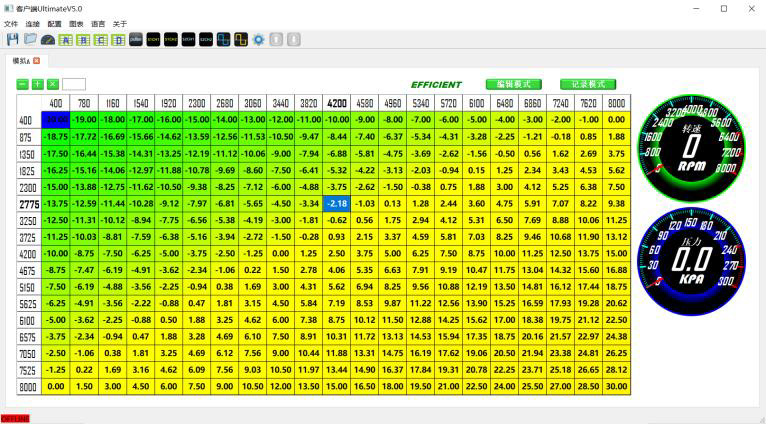
Task: Click the value input field above table
Action: click(x=74, y=85)
